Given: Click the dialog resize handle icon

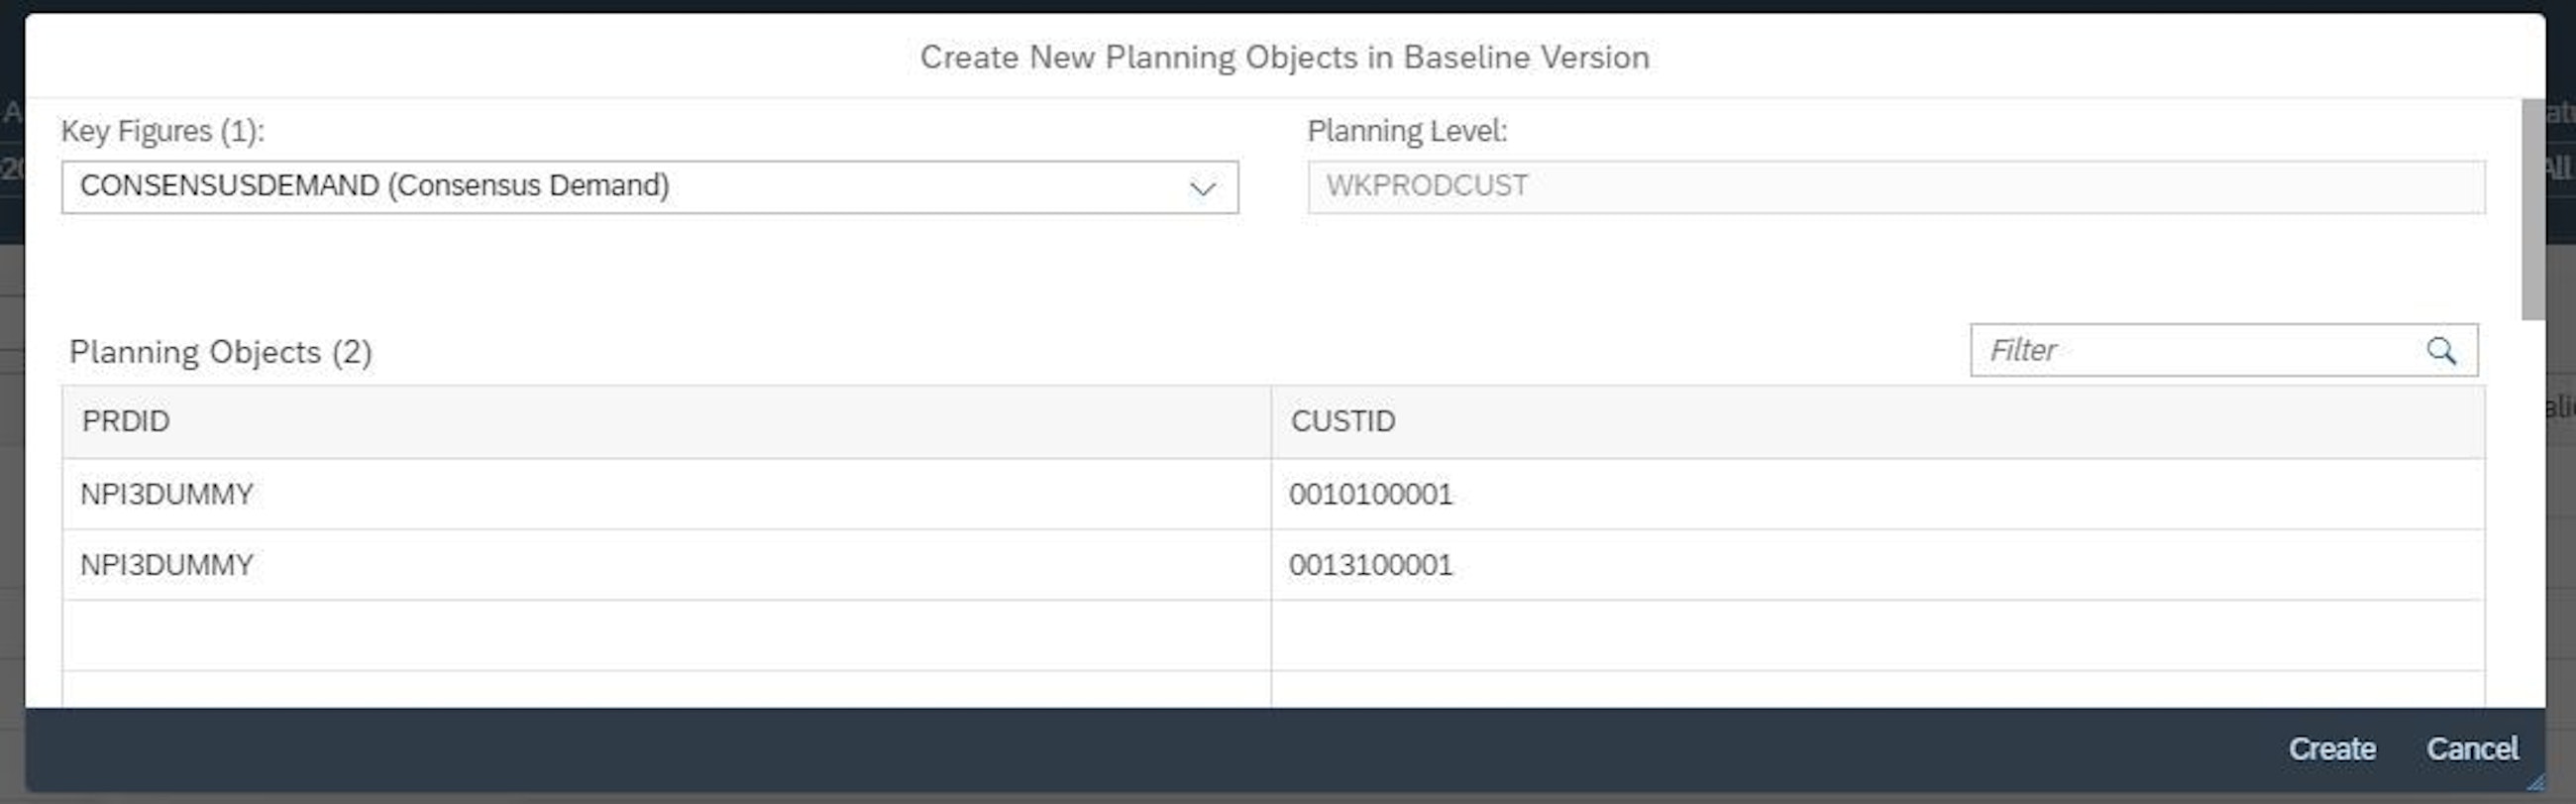Looking at the screenshot, I should [2536, 782].
